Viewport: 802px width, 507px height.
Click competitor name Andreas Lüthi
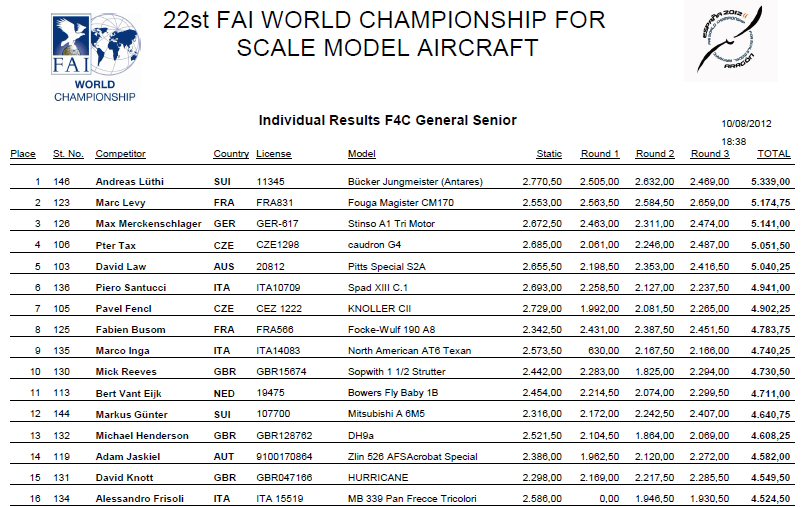129,182
